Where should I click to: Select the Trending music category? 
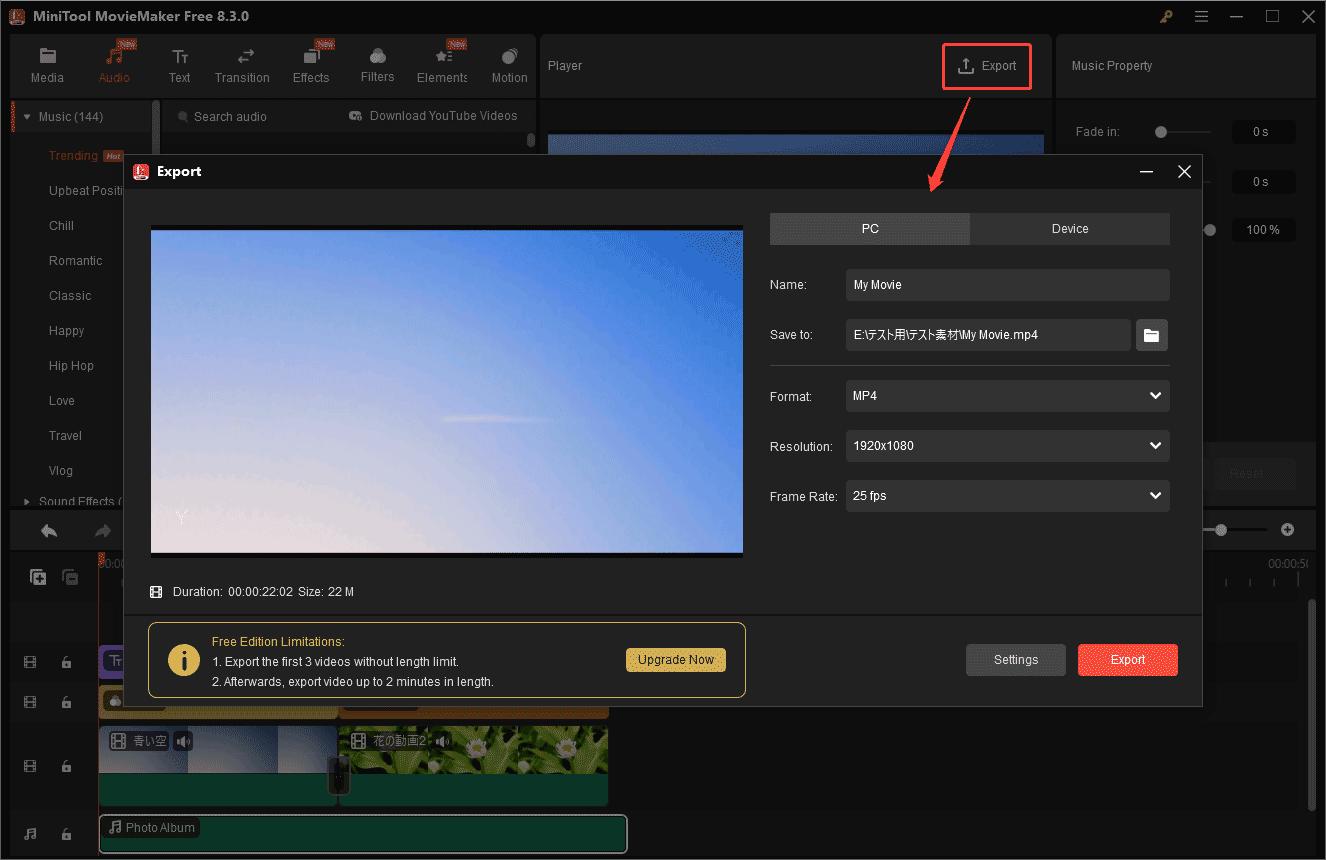[73, 156]
